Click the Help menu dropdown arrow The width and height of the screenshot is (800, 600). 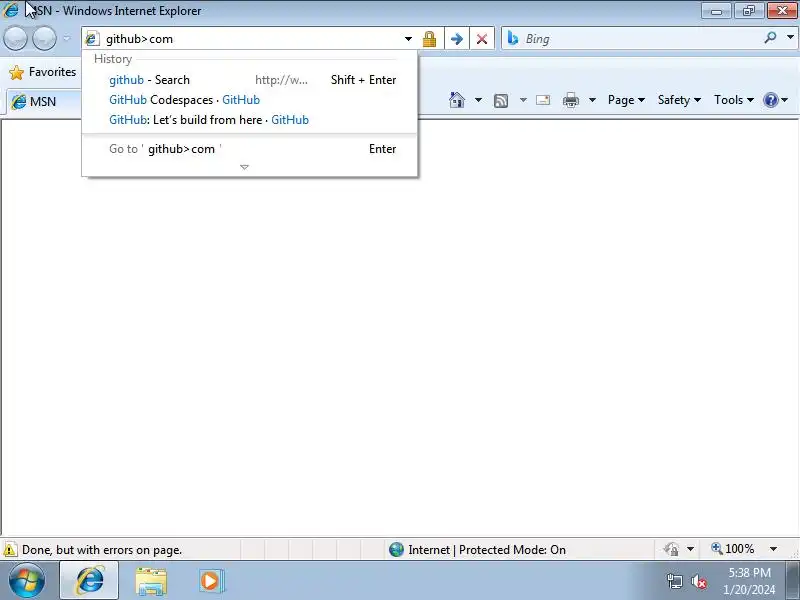(785, 100)
